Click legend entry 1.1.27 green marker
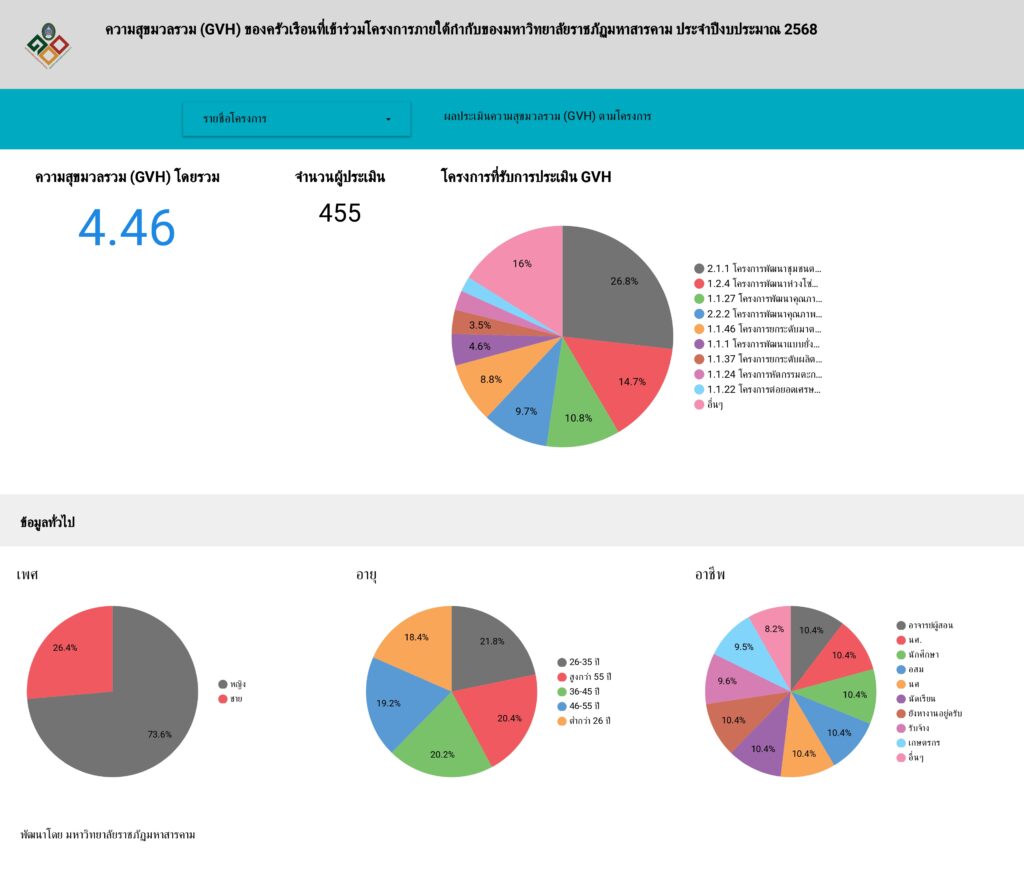Viewport: 1024px width, 875px height. point(700,299)
